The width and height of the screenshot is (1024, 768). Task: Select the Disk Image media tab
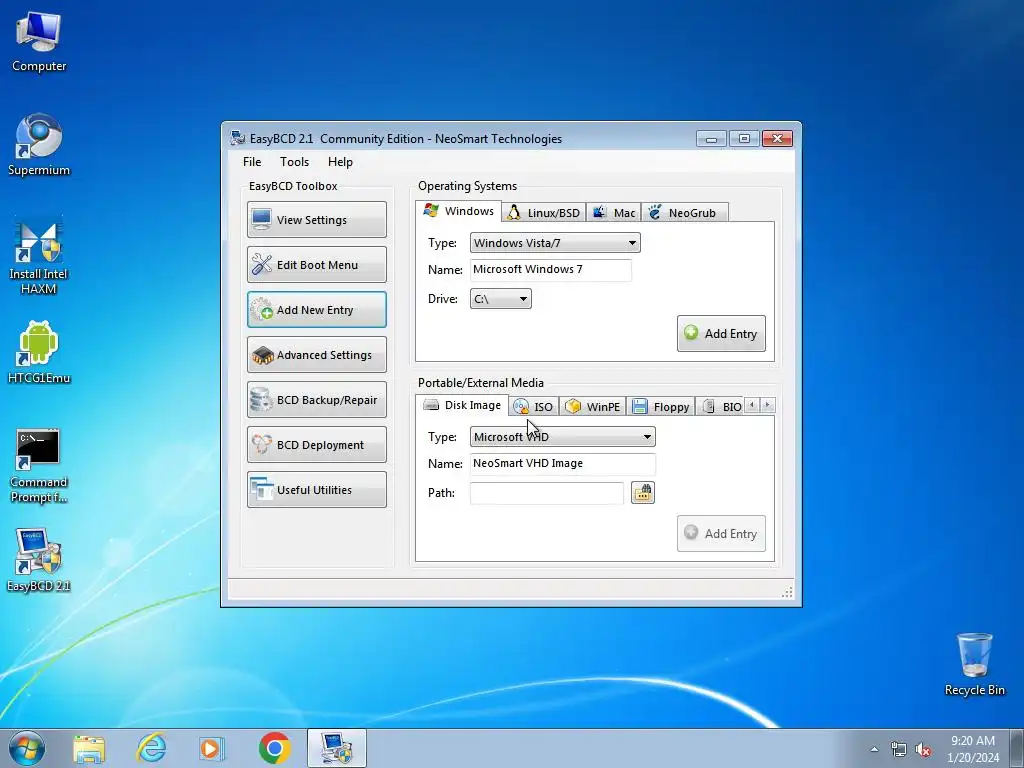(462, 405)
